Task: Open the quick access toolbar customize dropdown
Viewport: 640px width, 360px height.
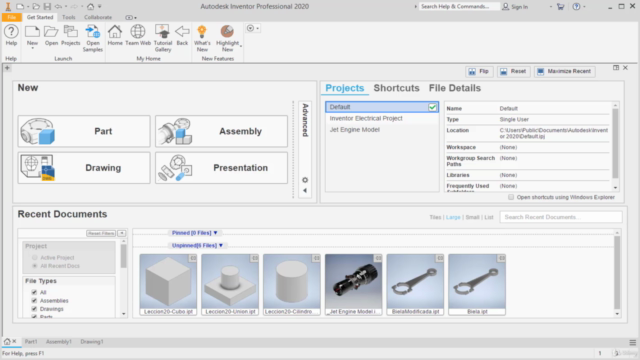Action: point(100,7)
